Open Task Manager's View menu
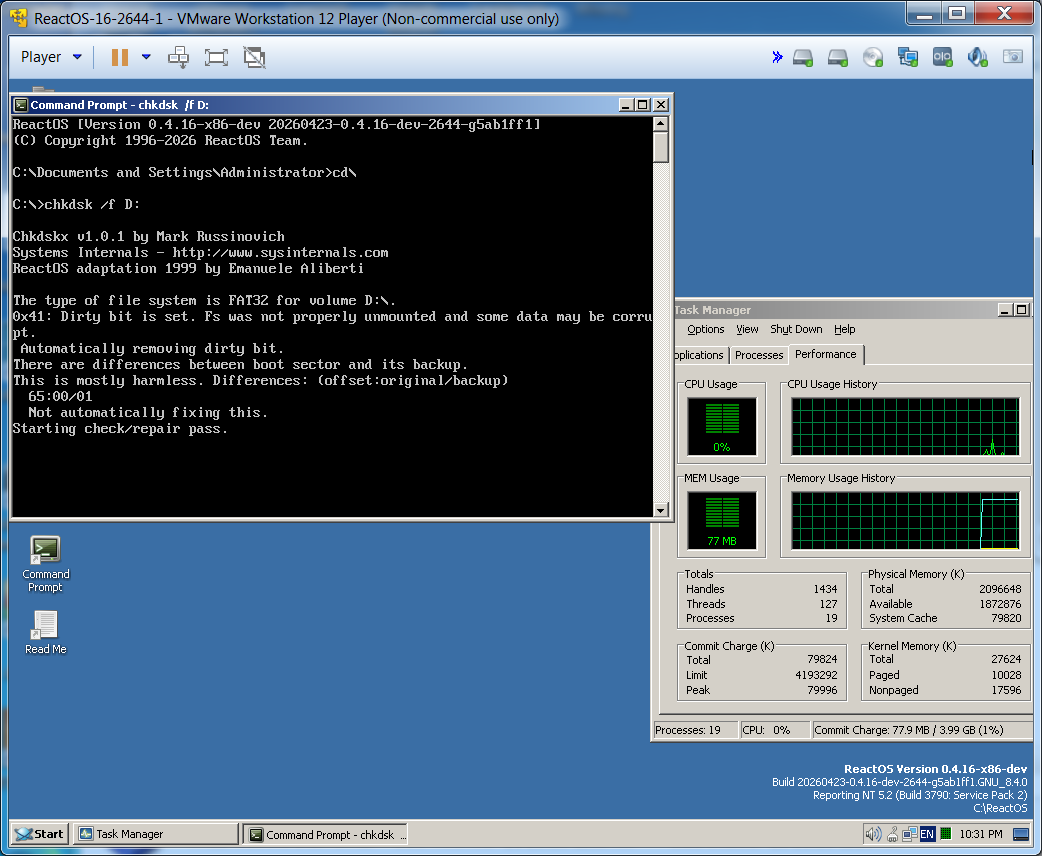This screenshot has width=1042, height=856. click(x=747, y=329)
